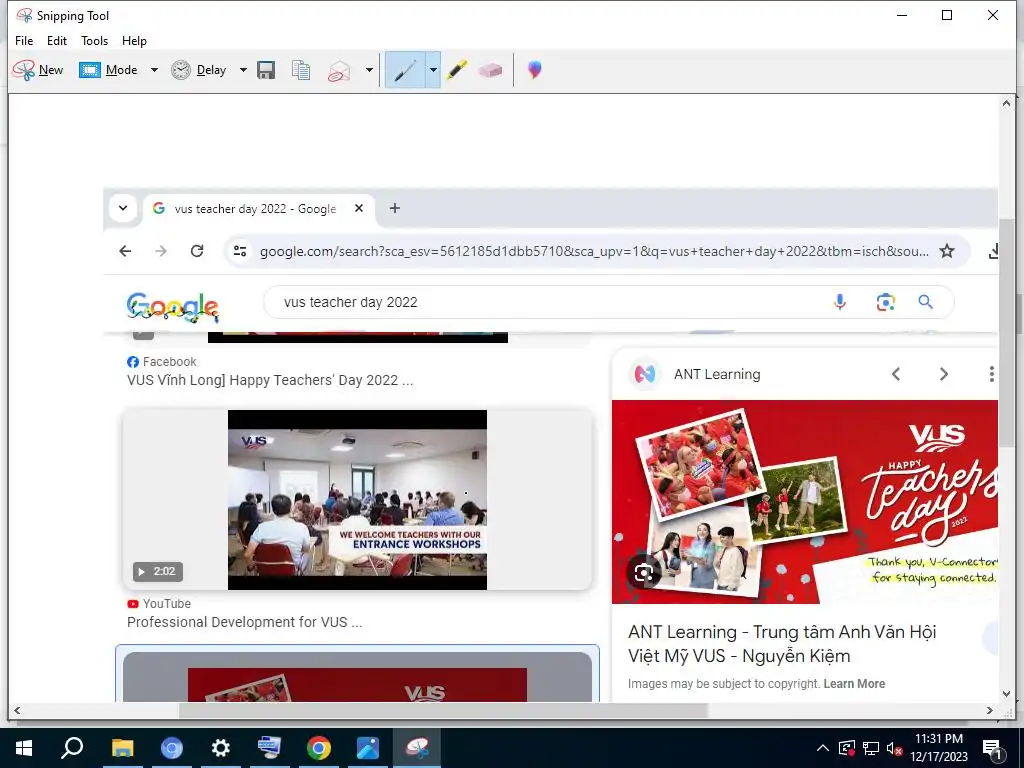Viewport: 1024px width, 768px height.
Task: Show hidden tray icons chevron
Action: tap(823, 748)
